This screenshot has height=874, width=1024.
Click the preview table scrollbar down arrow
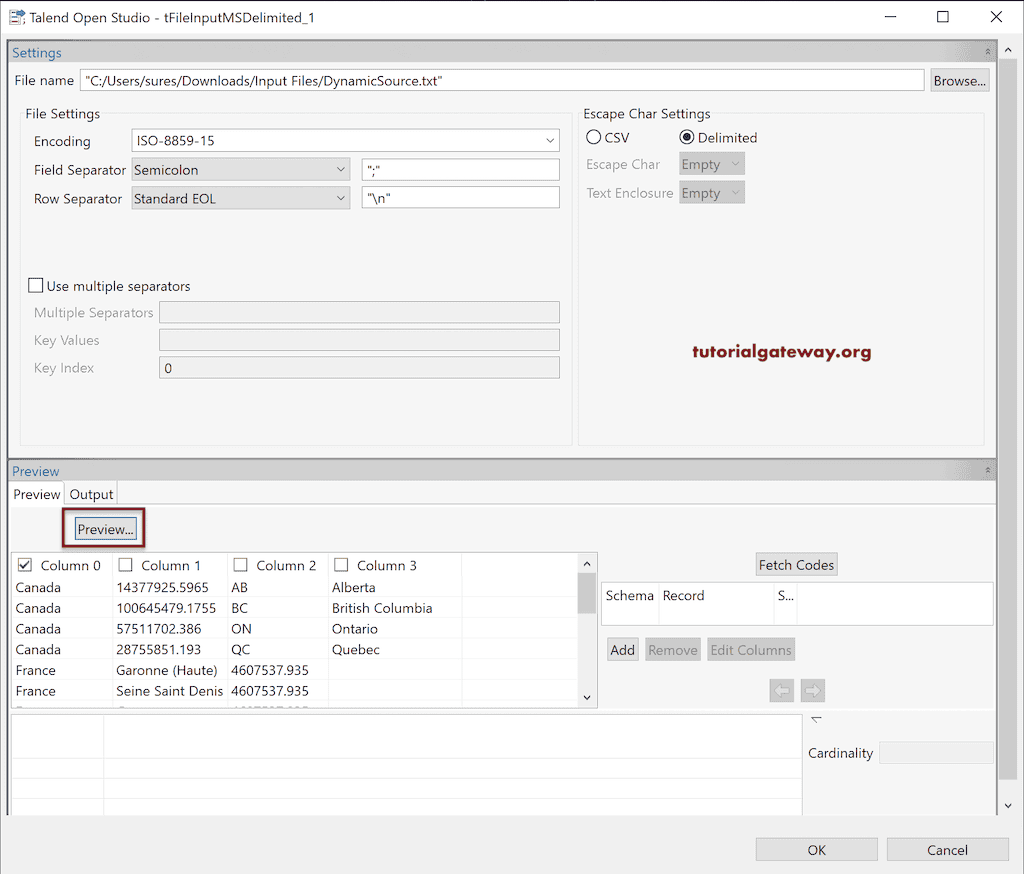click(587, 697)
